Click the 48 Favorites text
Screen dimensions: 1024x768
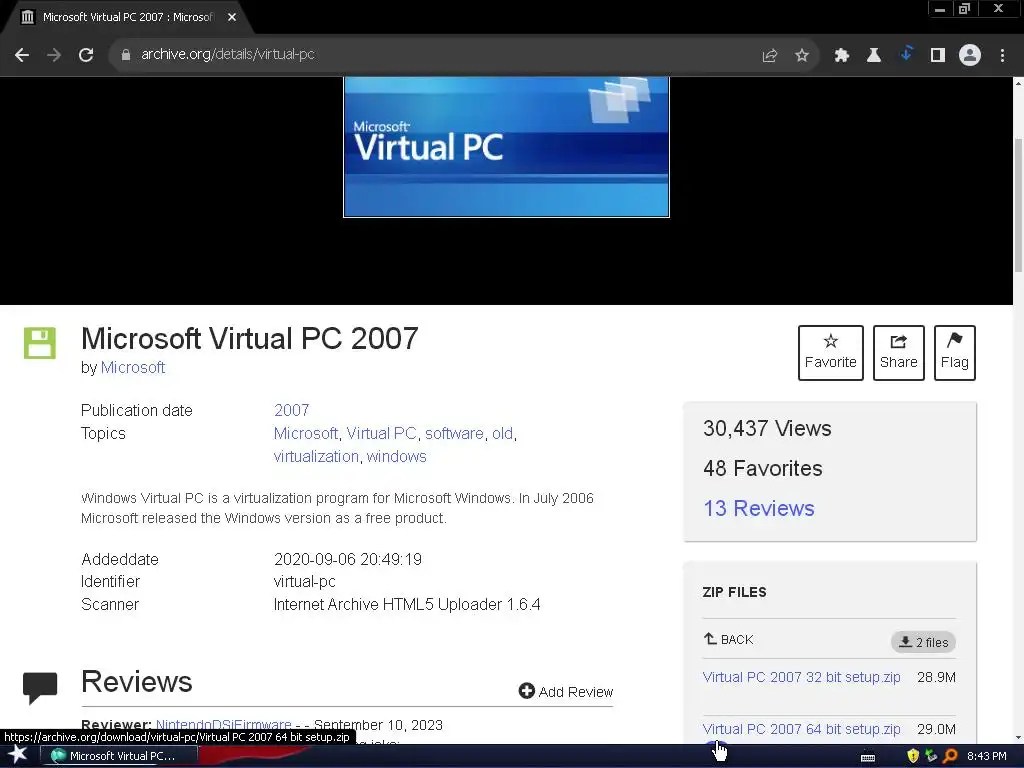pyautogui.click(x=763, y=468)
